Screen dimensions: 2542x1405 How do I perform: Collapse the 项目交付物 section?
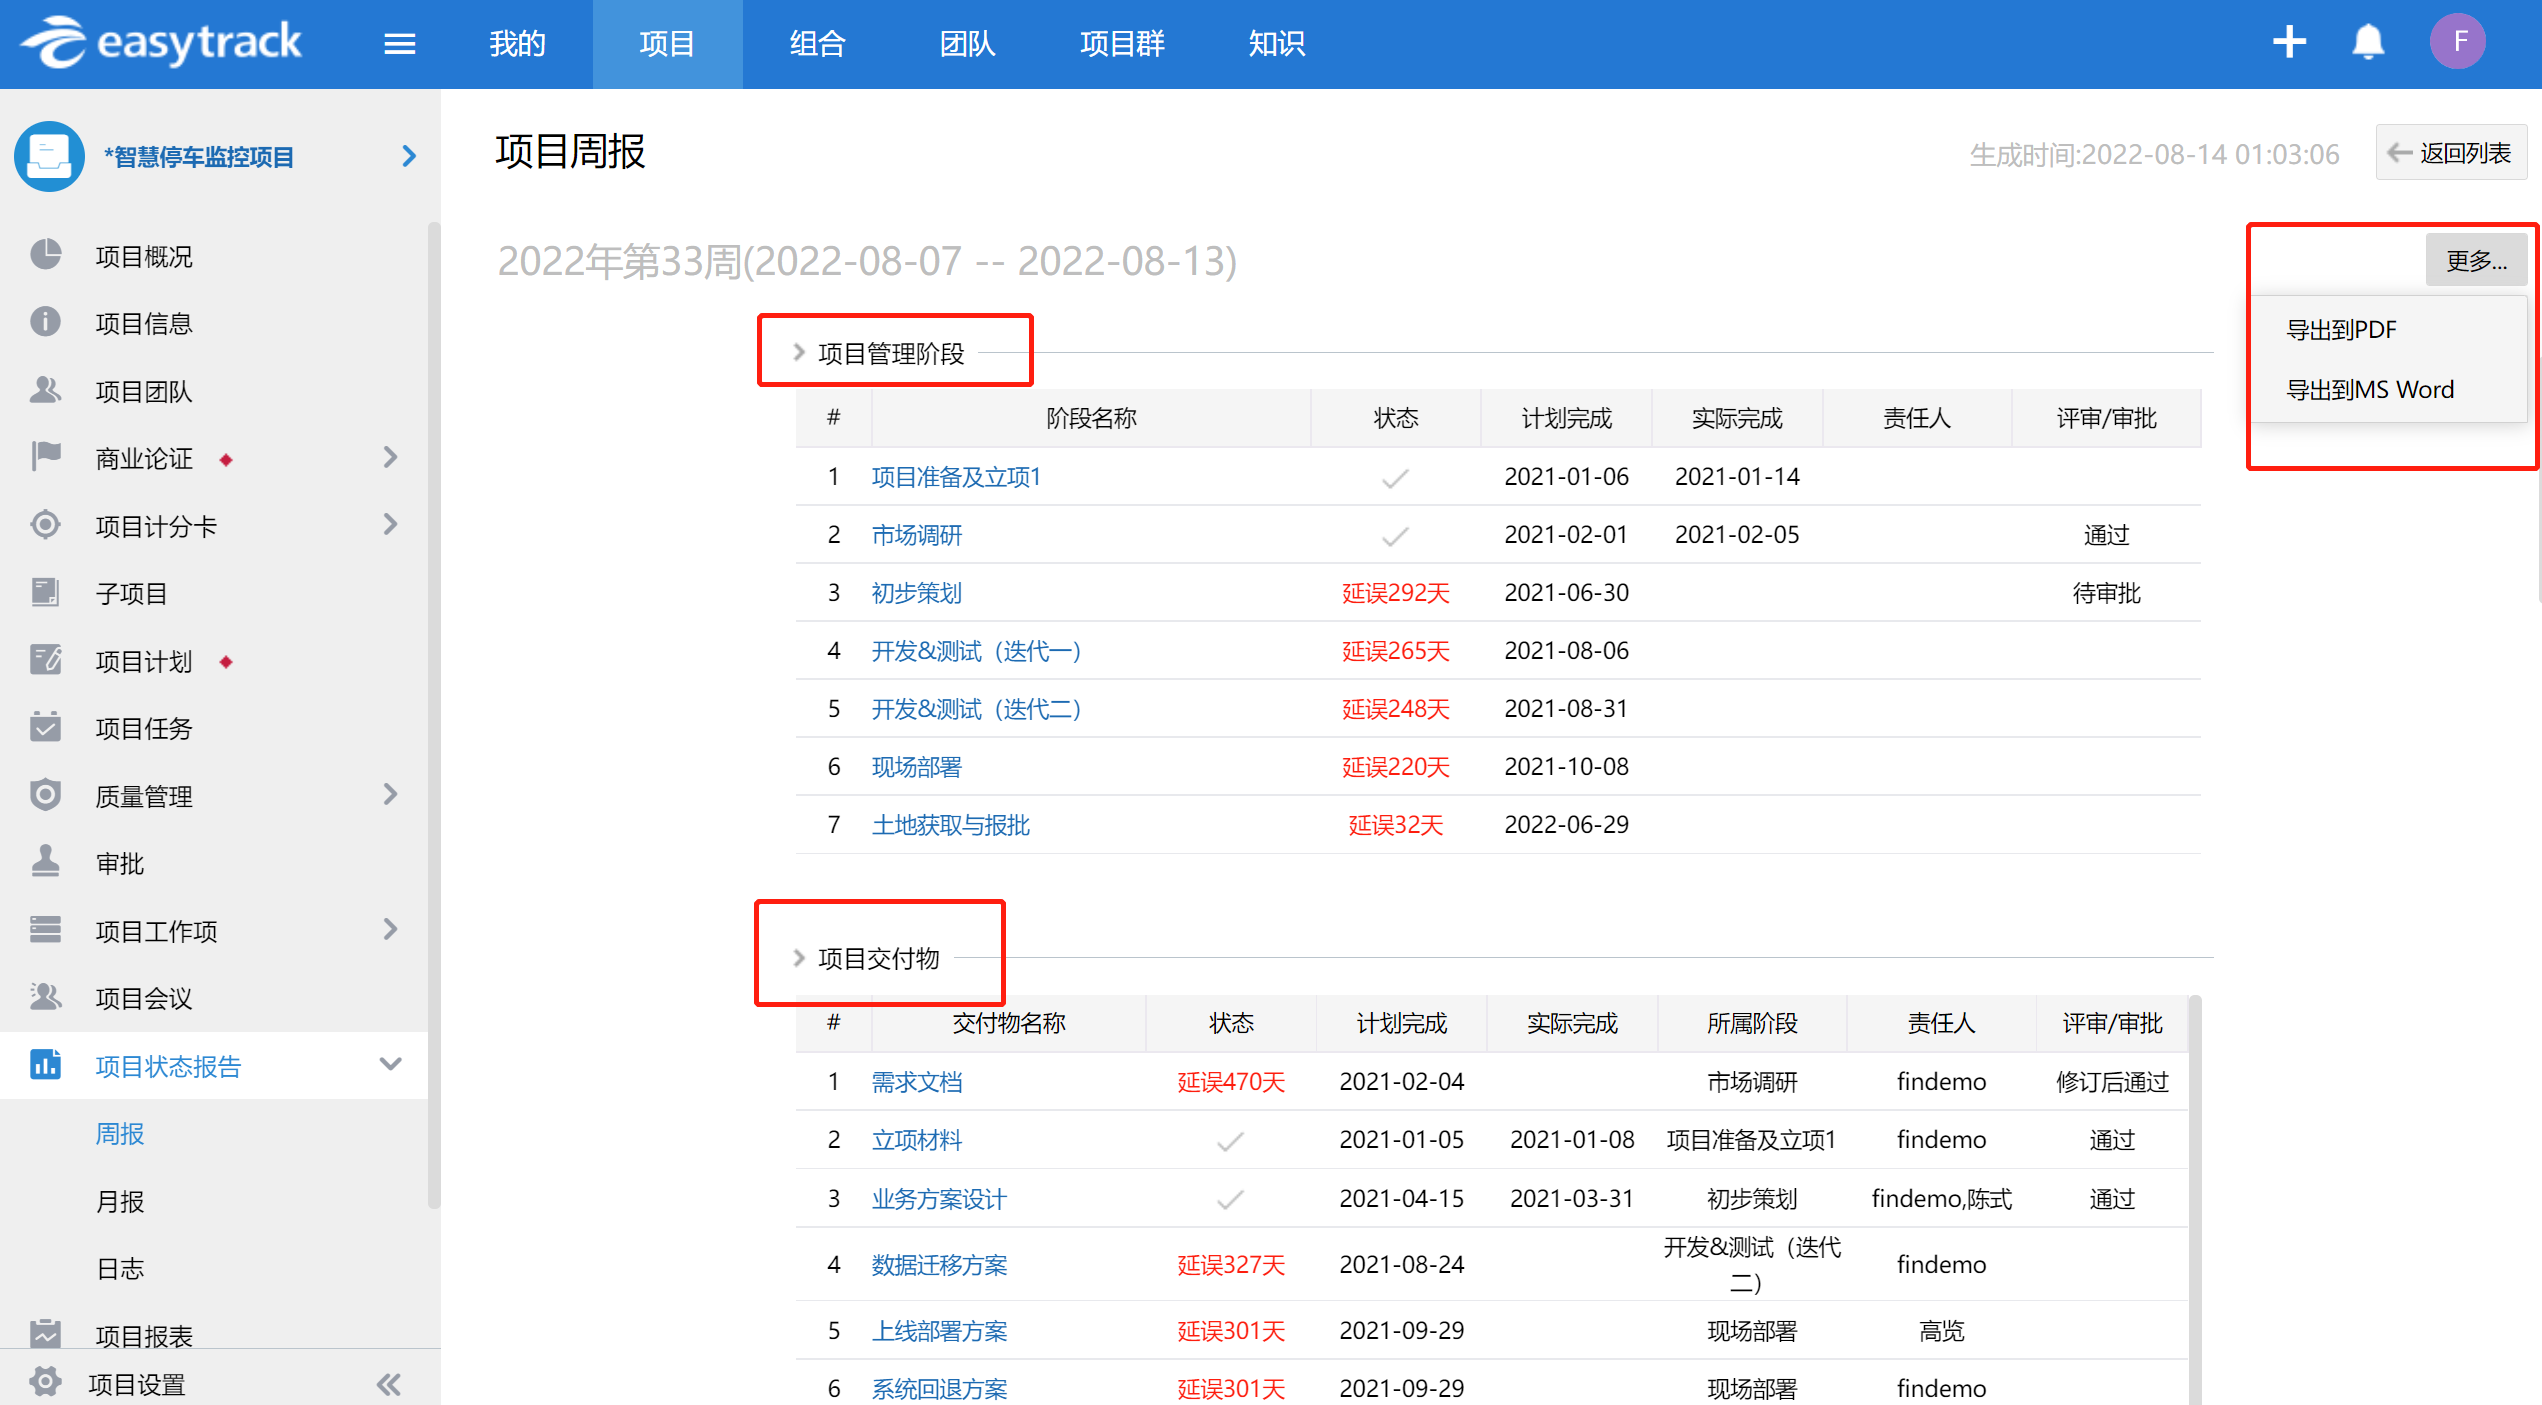point(799,958)
